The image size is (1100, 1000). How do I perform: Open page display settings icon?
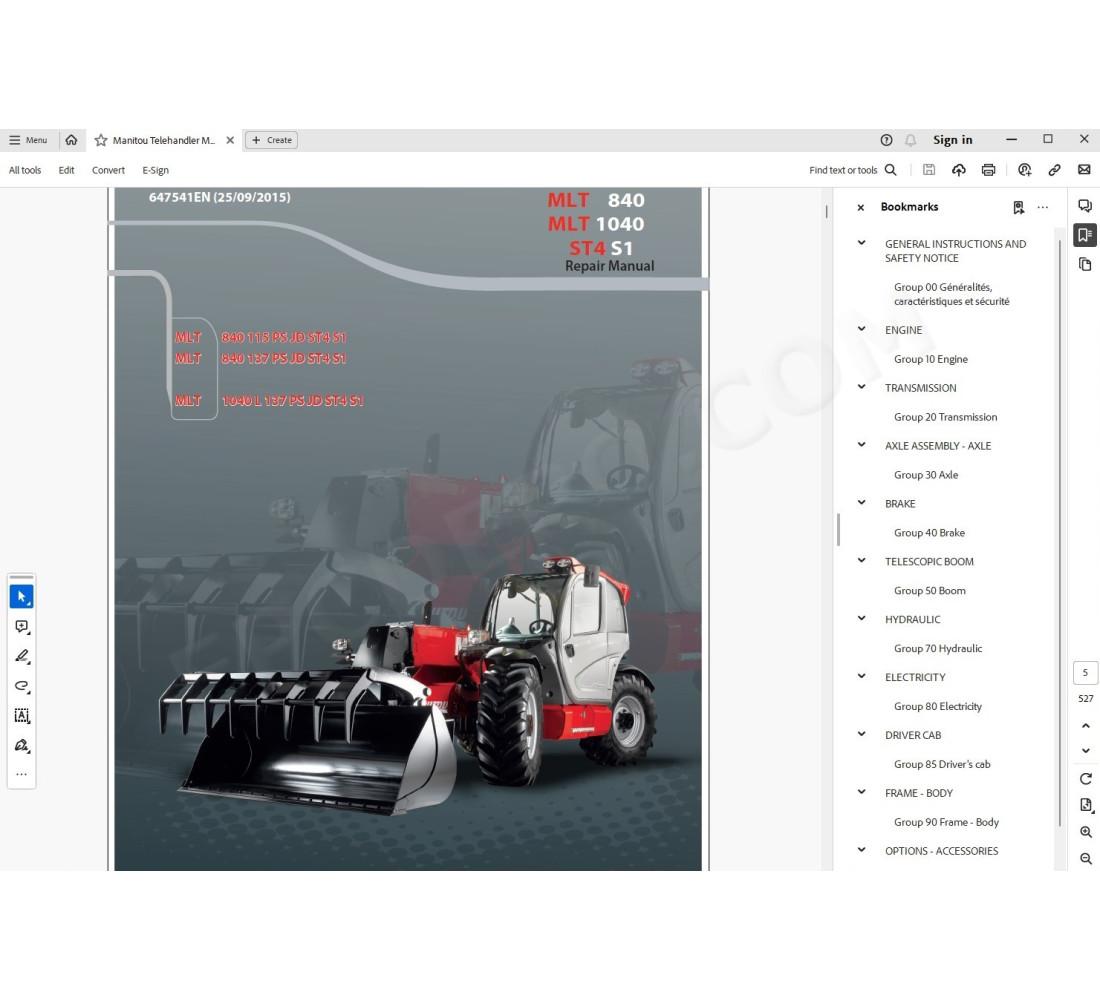(x=1085, y=805)
